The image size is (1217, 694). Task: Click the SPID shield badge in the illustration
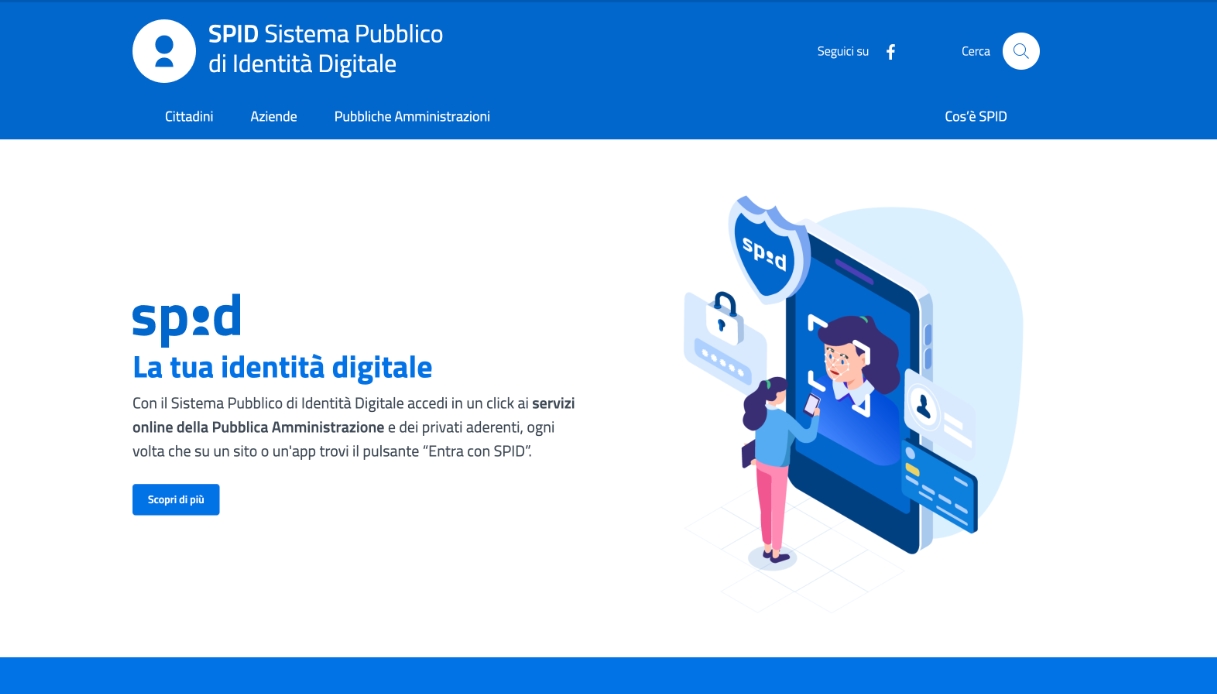coord(766,248)
